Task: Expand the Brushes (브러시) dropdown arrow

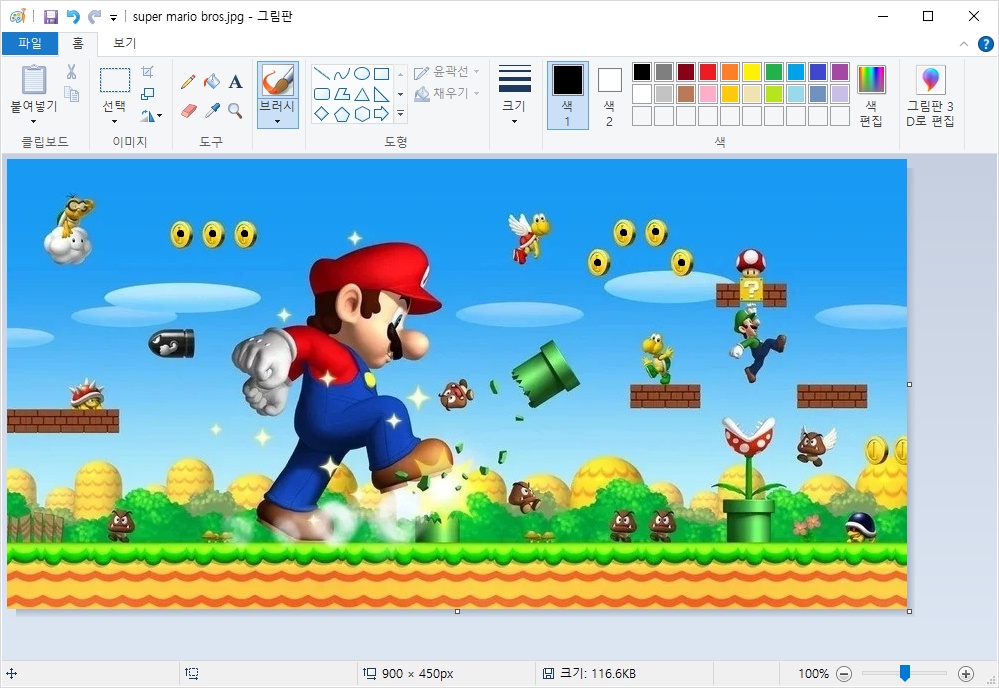Action: tap(278, 121)
